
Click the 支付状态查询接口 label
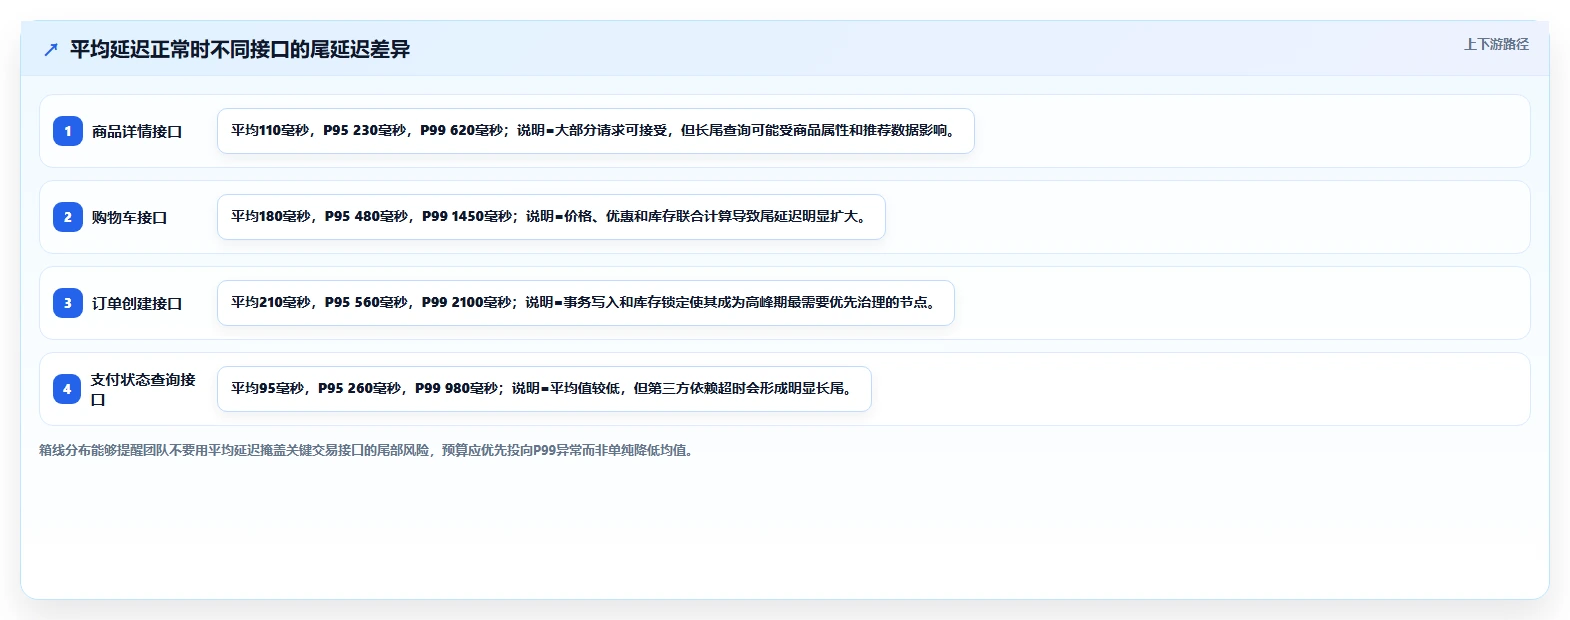click(144, 389)
